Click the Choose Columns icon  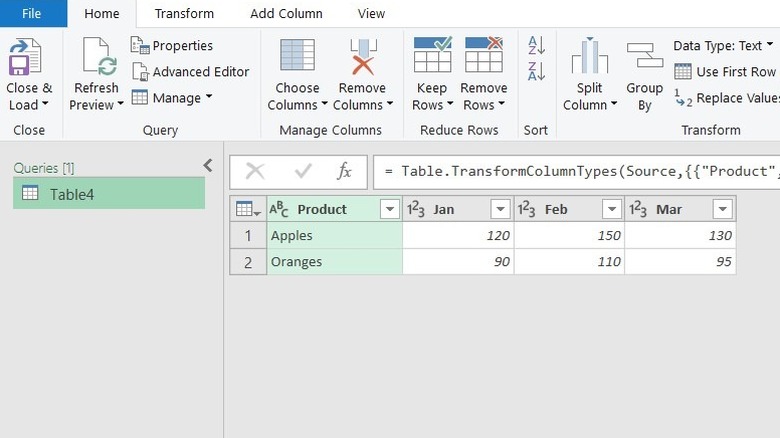click(297, 55)
